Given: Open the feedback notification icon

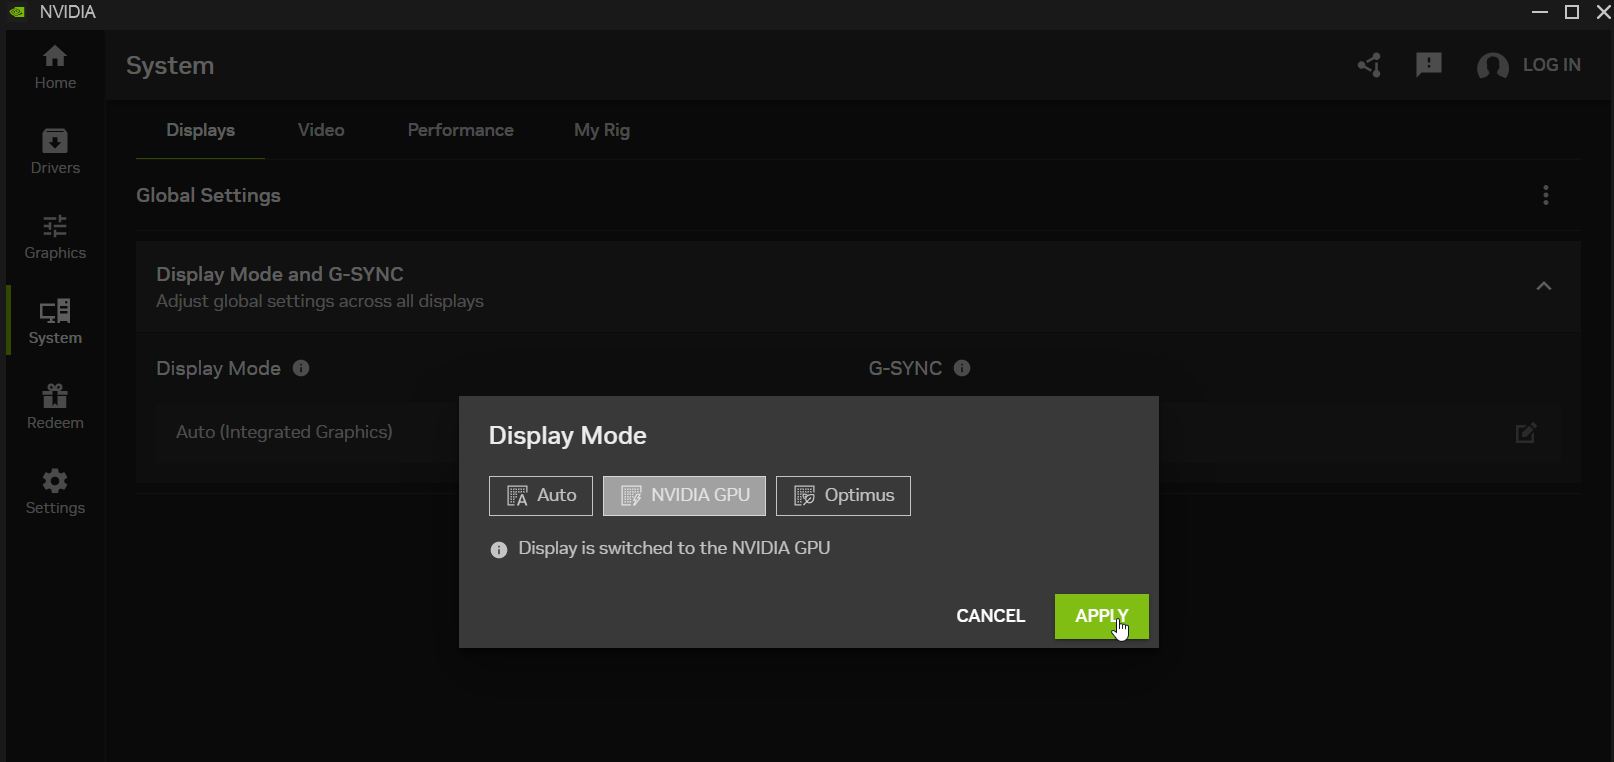Looking at the screenshot, I should (x=1429, y=65).
